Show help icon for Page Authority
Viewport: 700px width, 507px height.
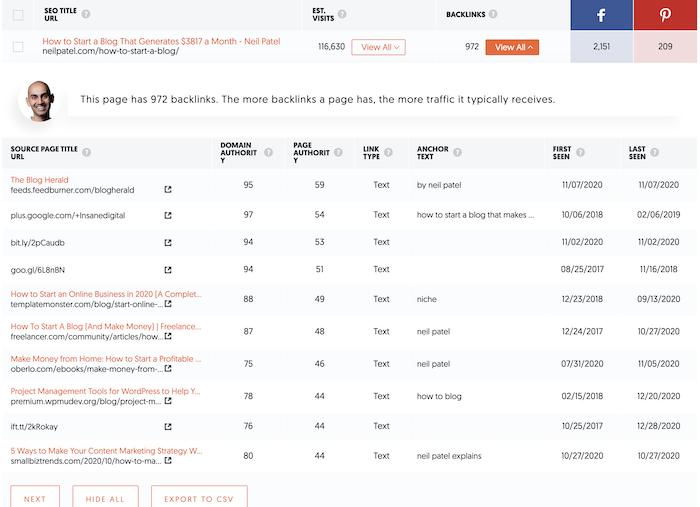[338, 152]
